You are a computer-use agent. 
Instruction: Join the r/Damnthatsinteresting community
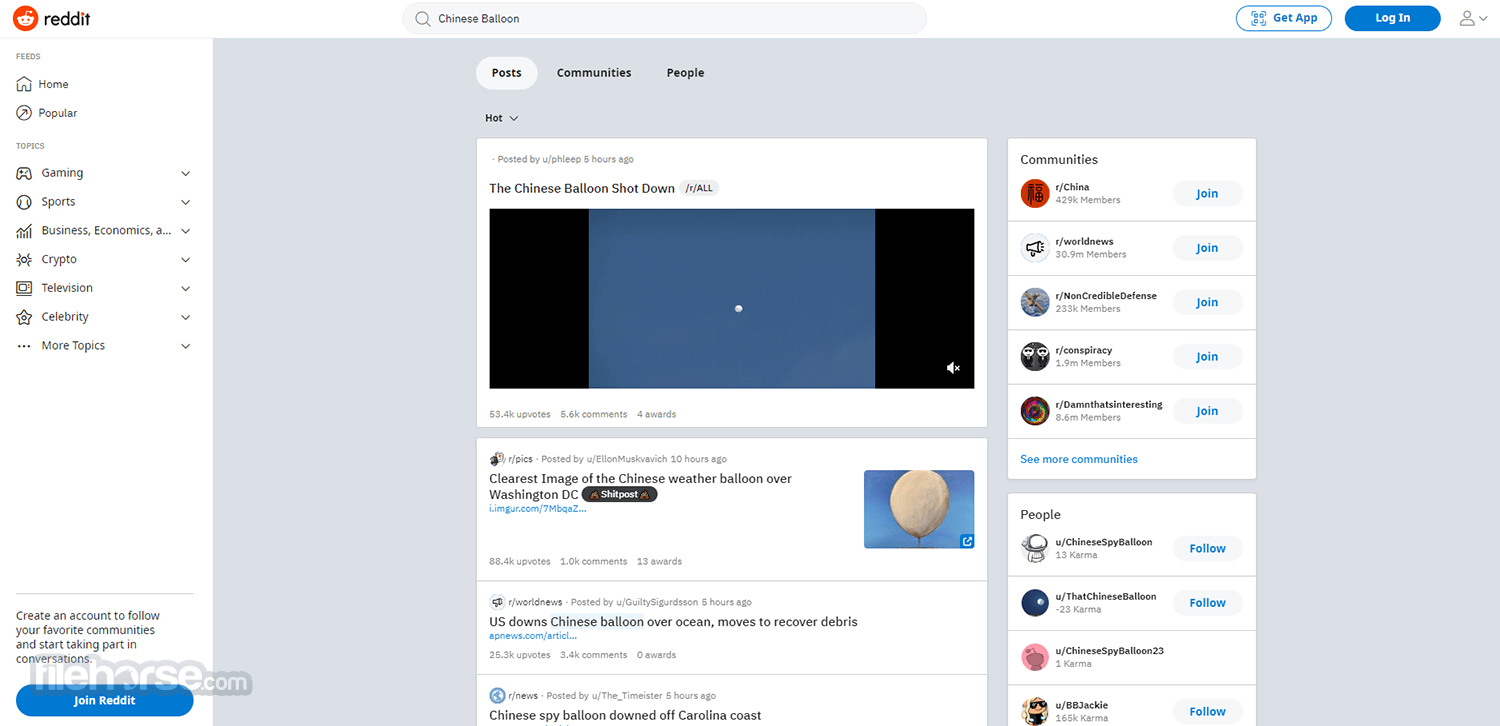1207,411
